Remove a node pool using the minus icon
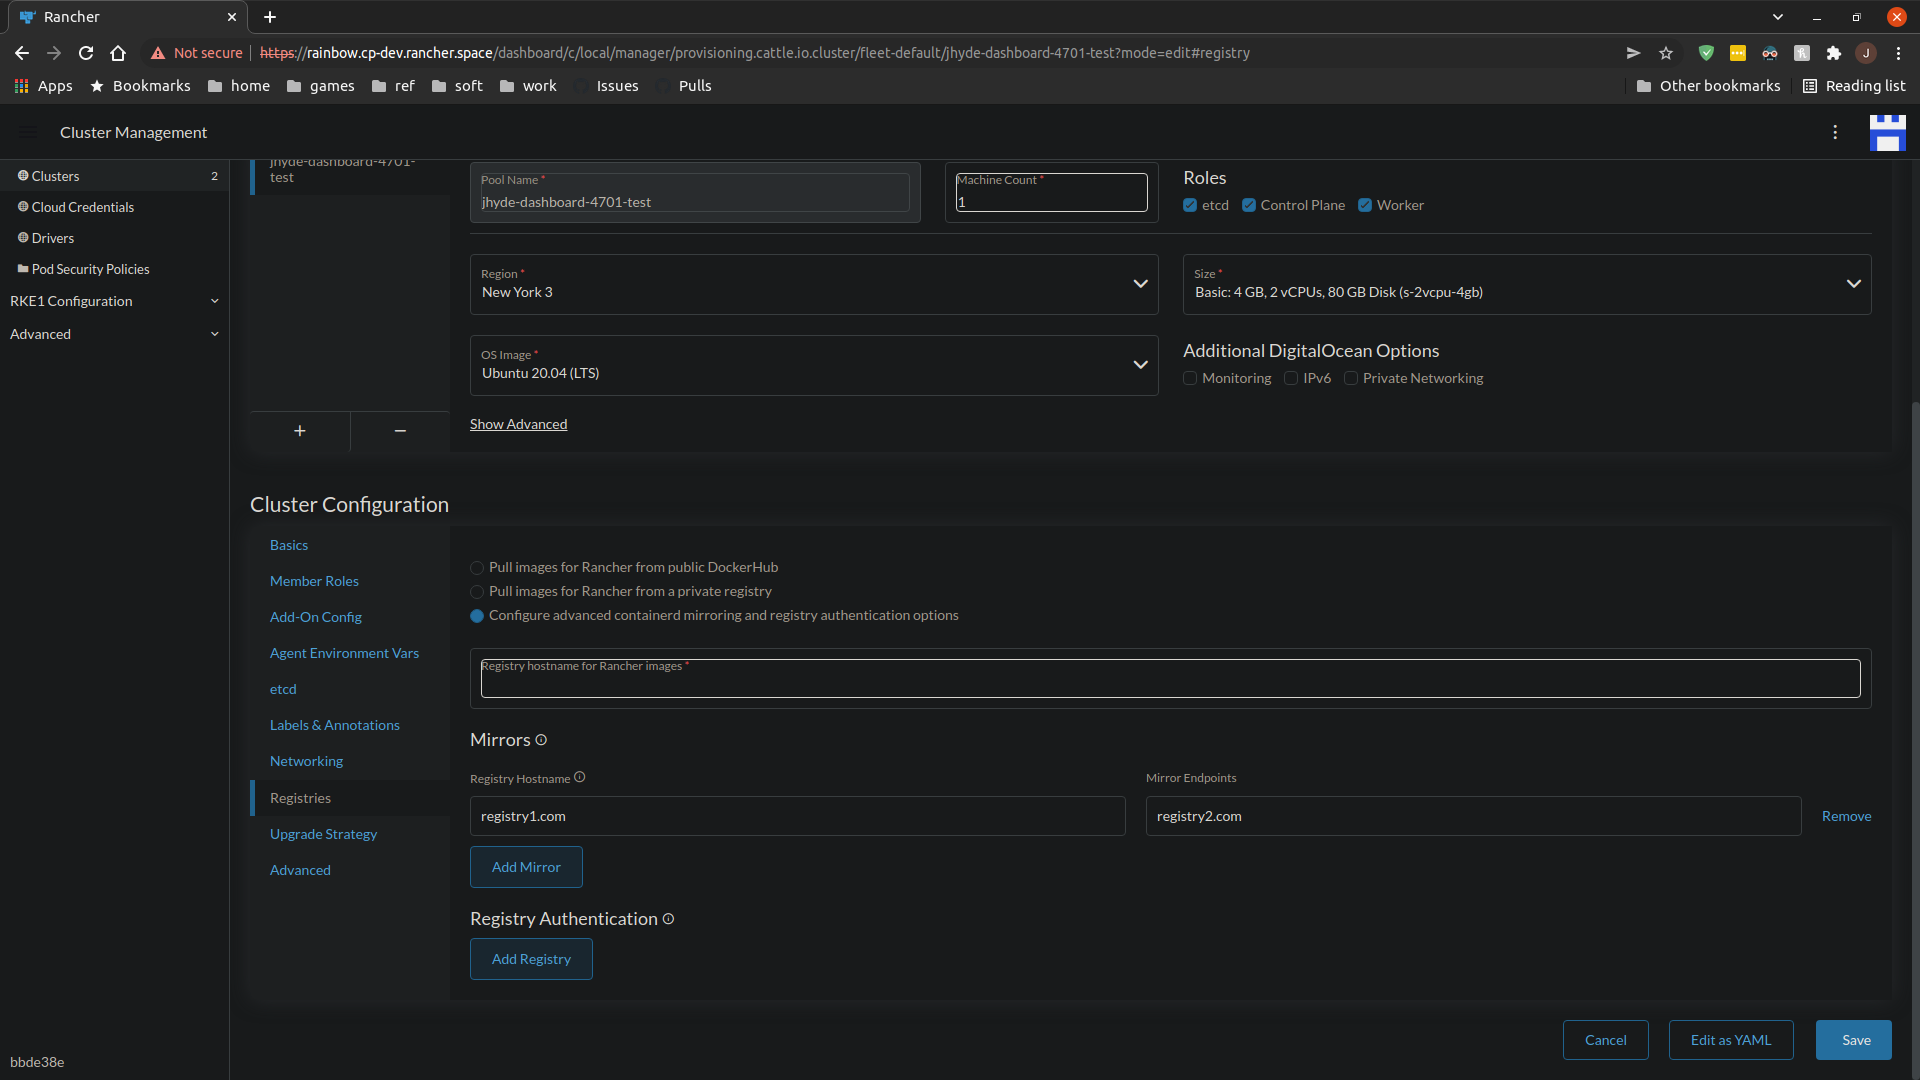The image size is (1920, 1080). pos(399,431)
